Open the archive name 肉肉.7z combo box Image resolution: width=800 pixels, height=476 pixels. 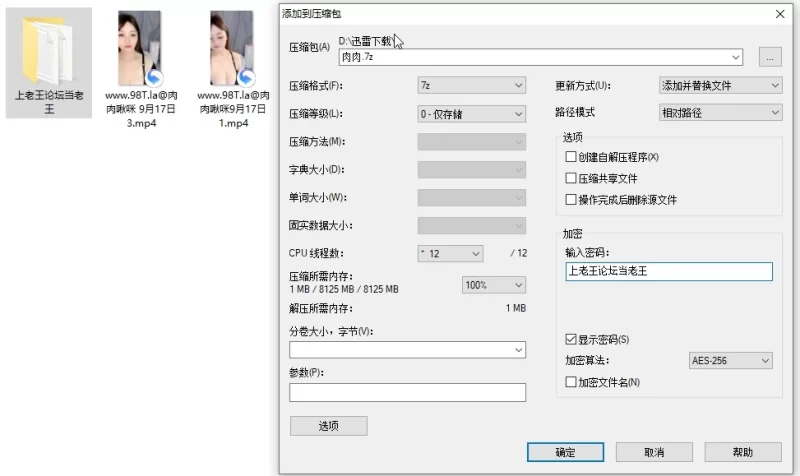point(540,57)
